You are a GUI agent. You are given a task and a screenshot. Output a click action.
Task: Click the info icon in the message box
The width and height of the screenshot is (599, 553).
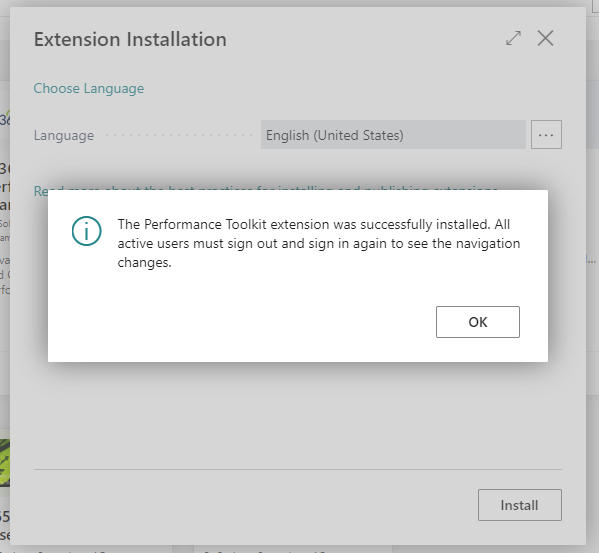tap(87, 231)
